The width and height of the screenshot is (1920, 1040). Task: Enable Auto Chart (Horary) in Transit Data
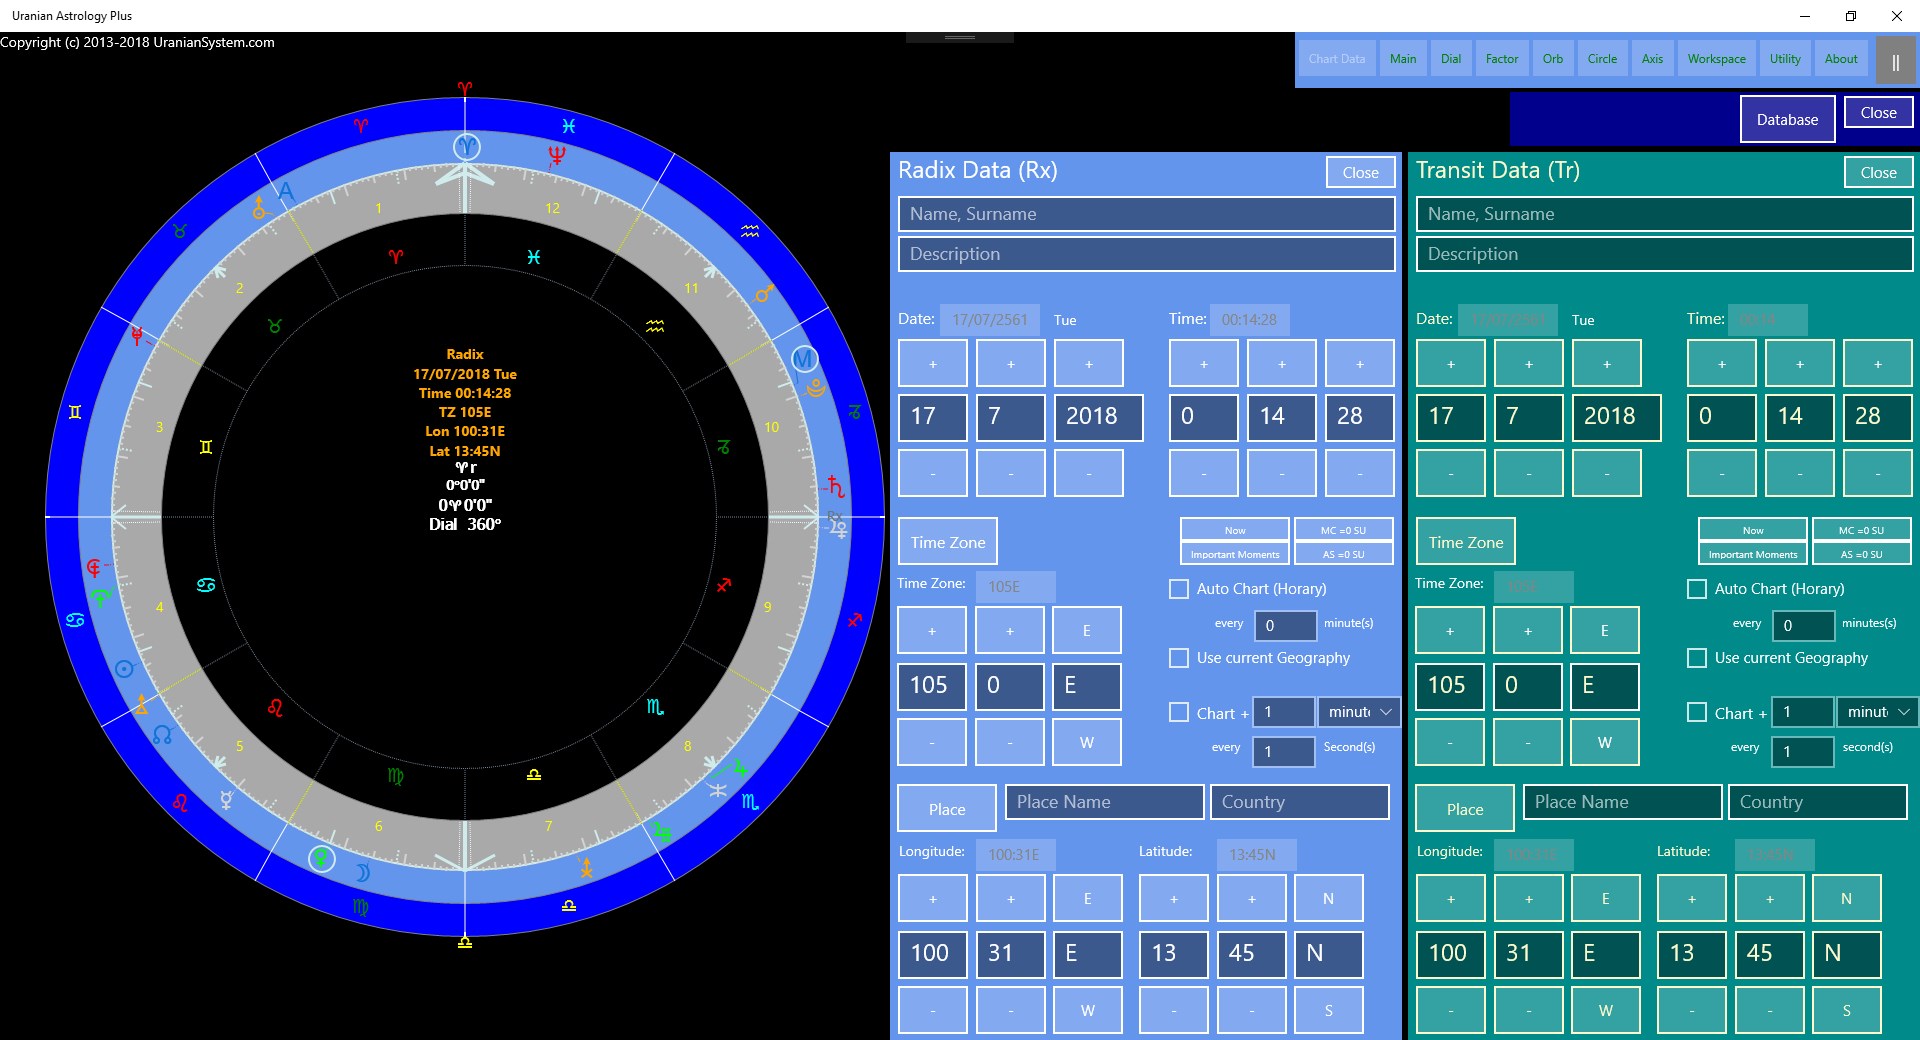click(x=1697, y=589)
